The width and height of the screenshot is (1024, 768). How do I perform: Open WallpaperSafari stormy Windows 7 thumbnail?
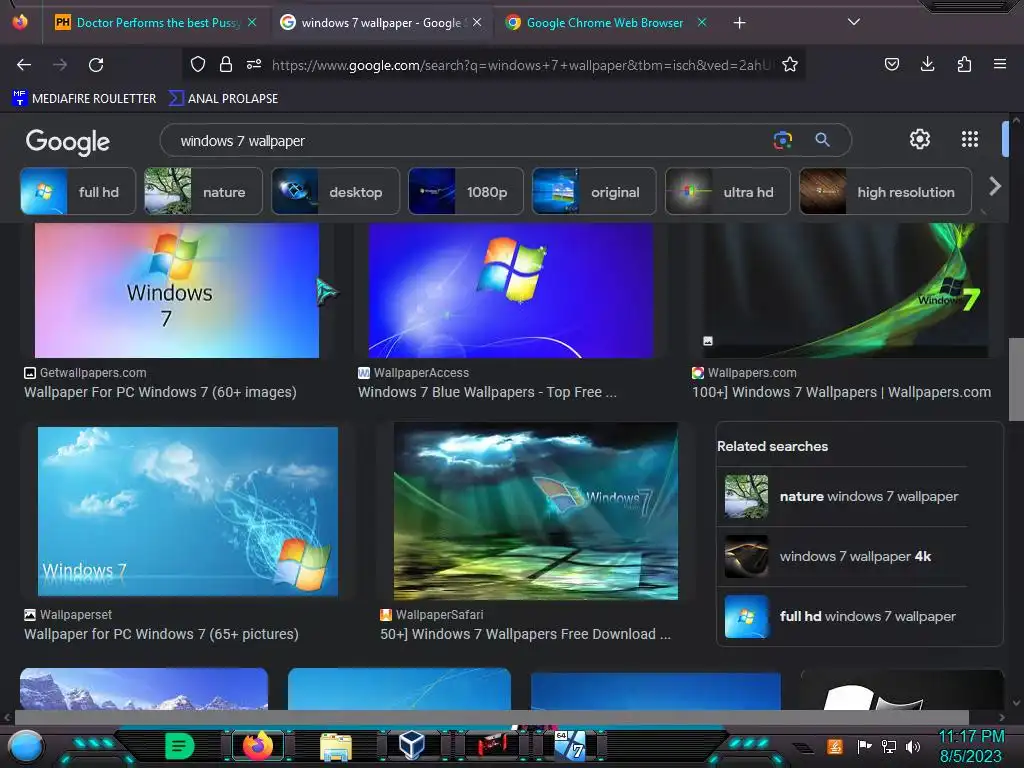(x=536, y=511)
